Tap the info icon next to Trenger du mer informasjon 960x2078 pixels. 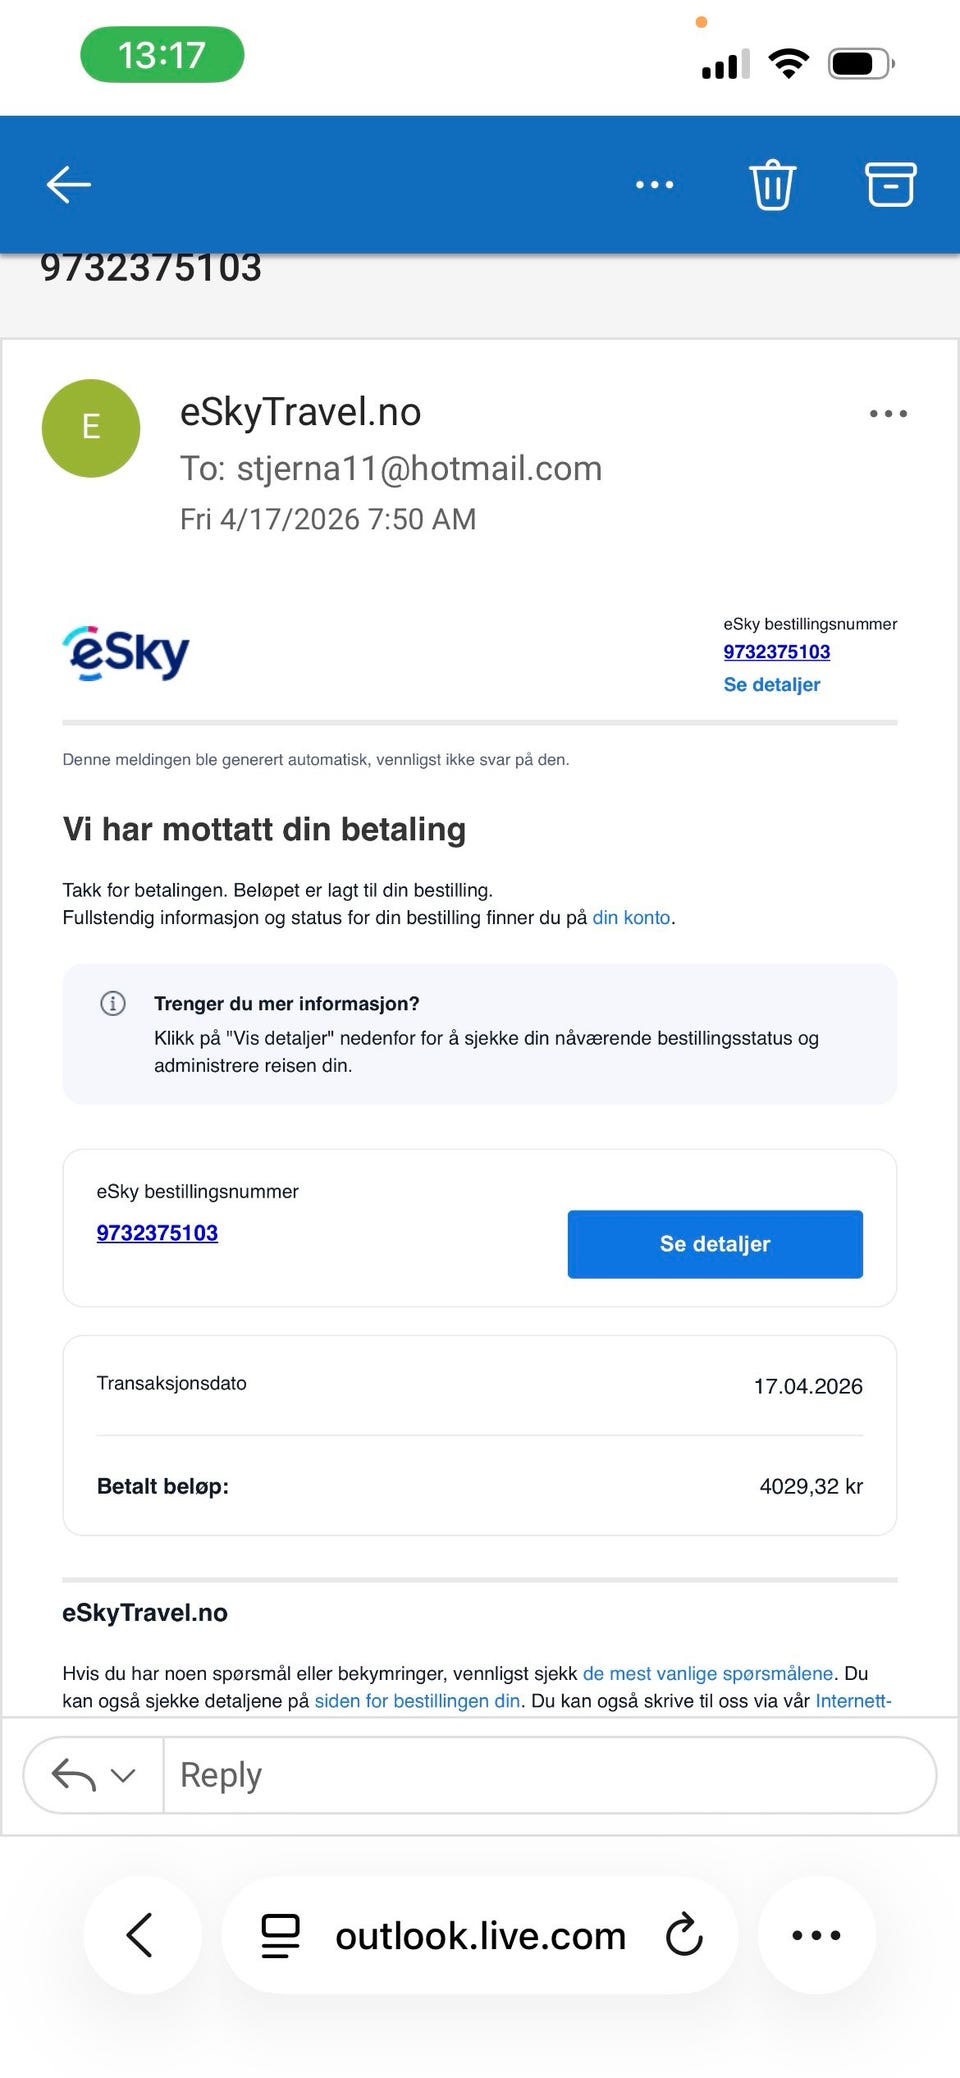[x=113, y=1003]
